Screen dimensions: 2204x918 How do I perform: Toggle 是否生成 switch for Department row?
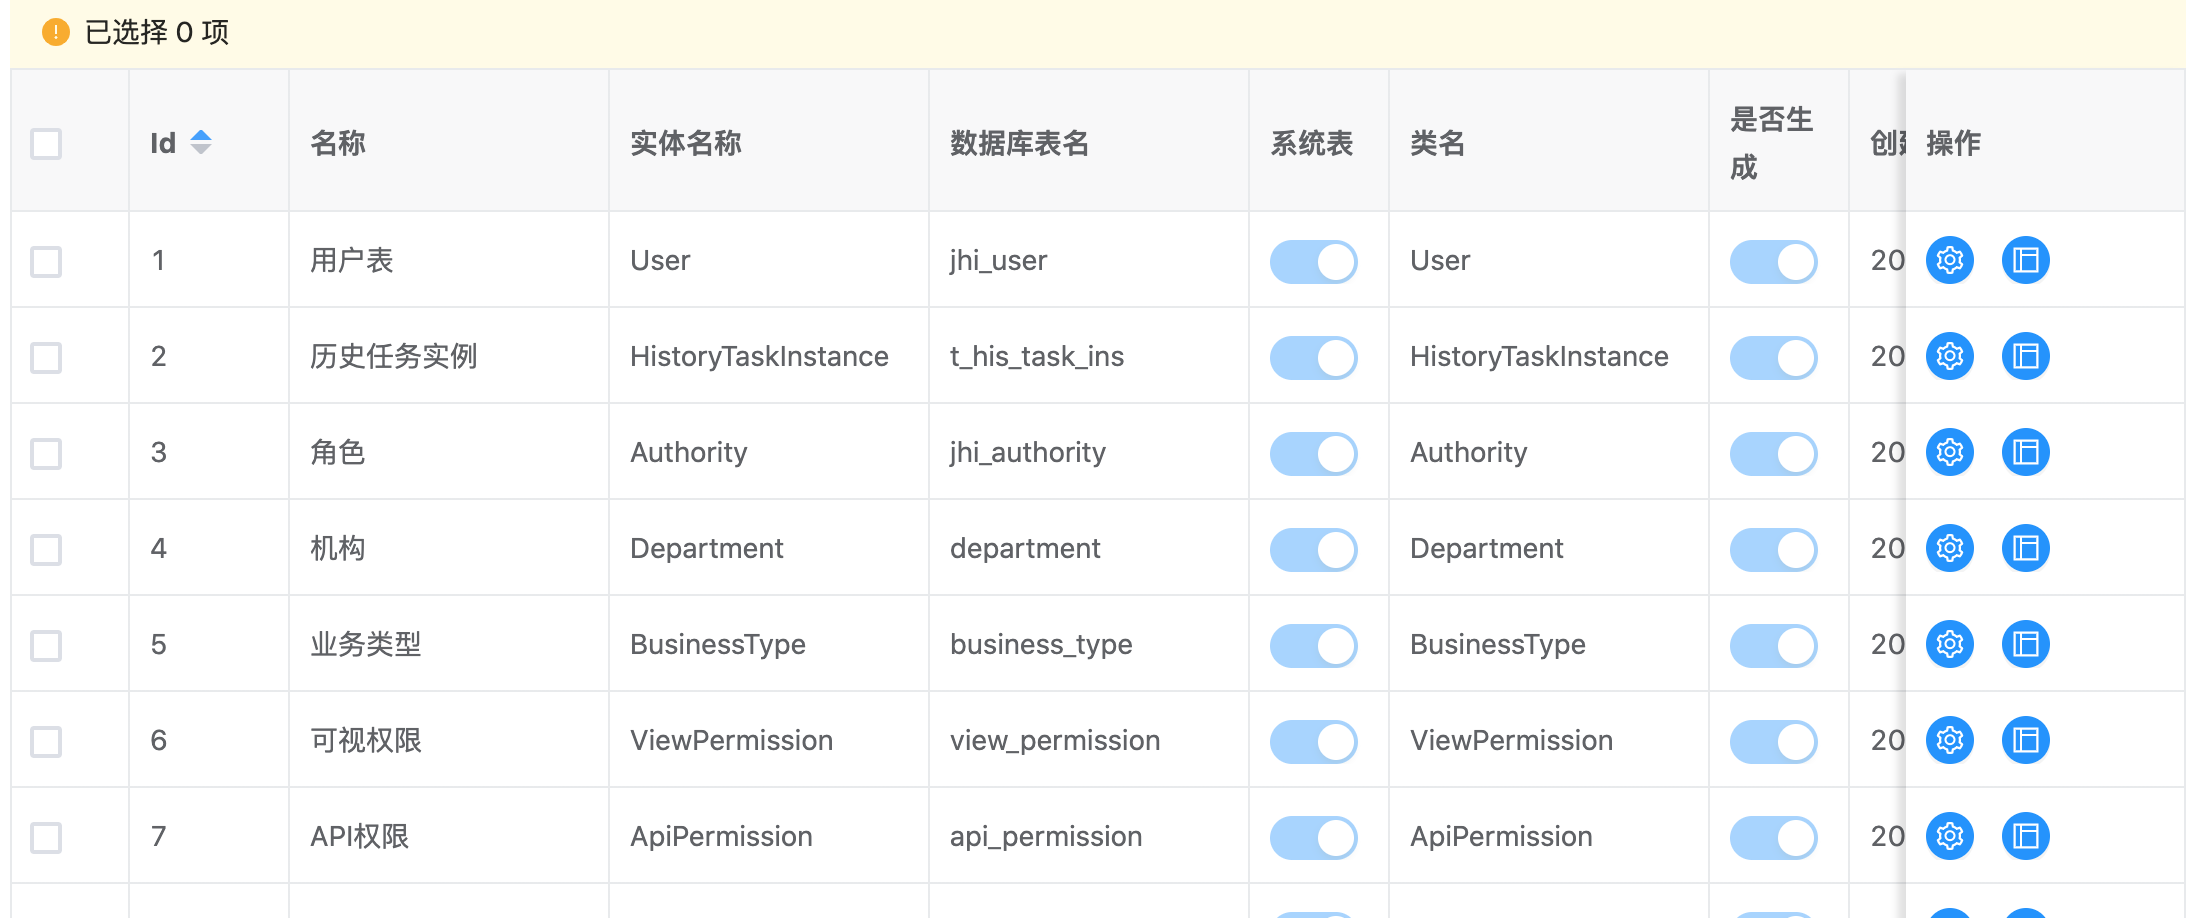[1773, 549]
